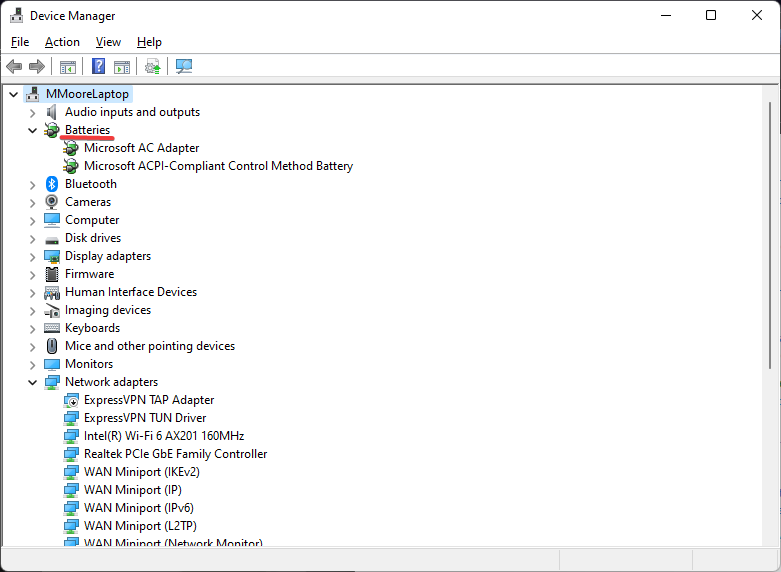Expand the Cameras category
Screen dimensions: 781x572
tap(32, 203)
